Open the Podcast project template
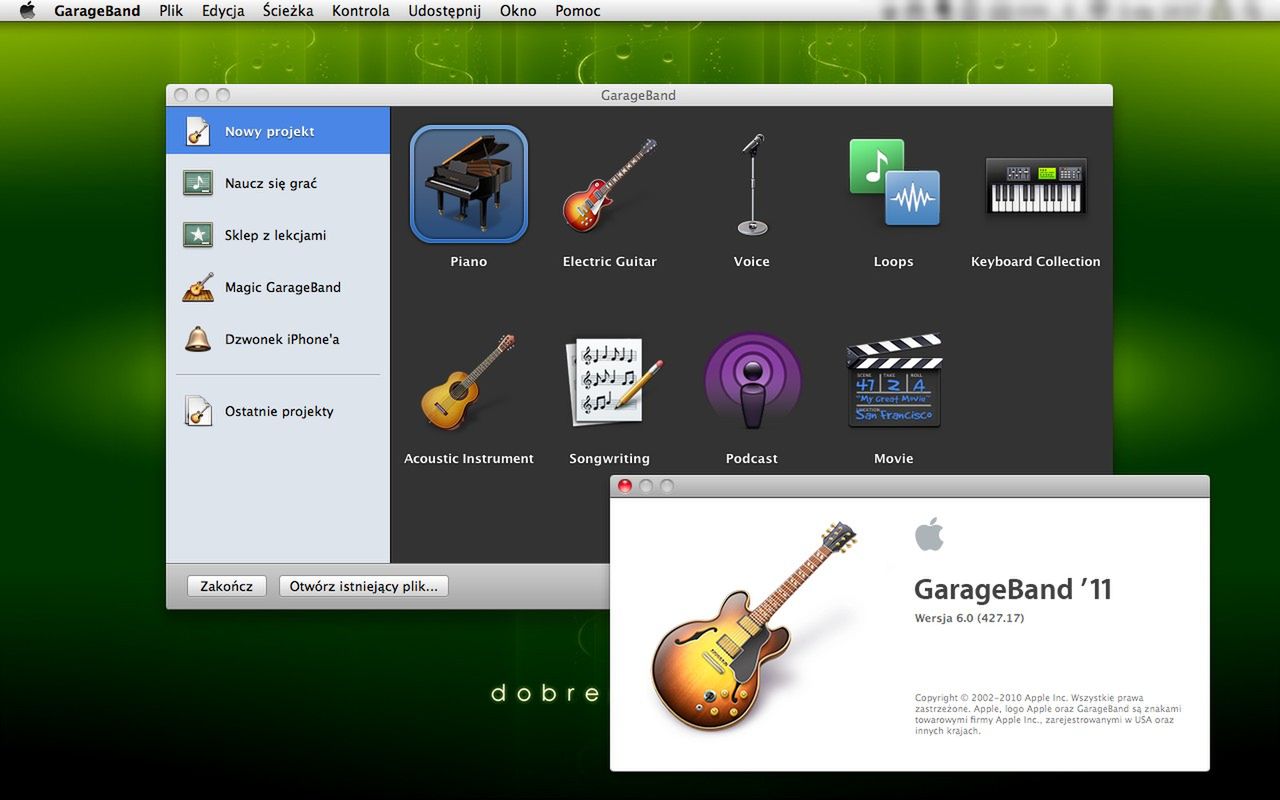1280x800 pixels. [751, 380]
